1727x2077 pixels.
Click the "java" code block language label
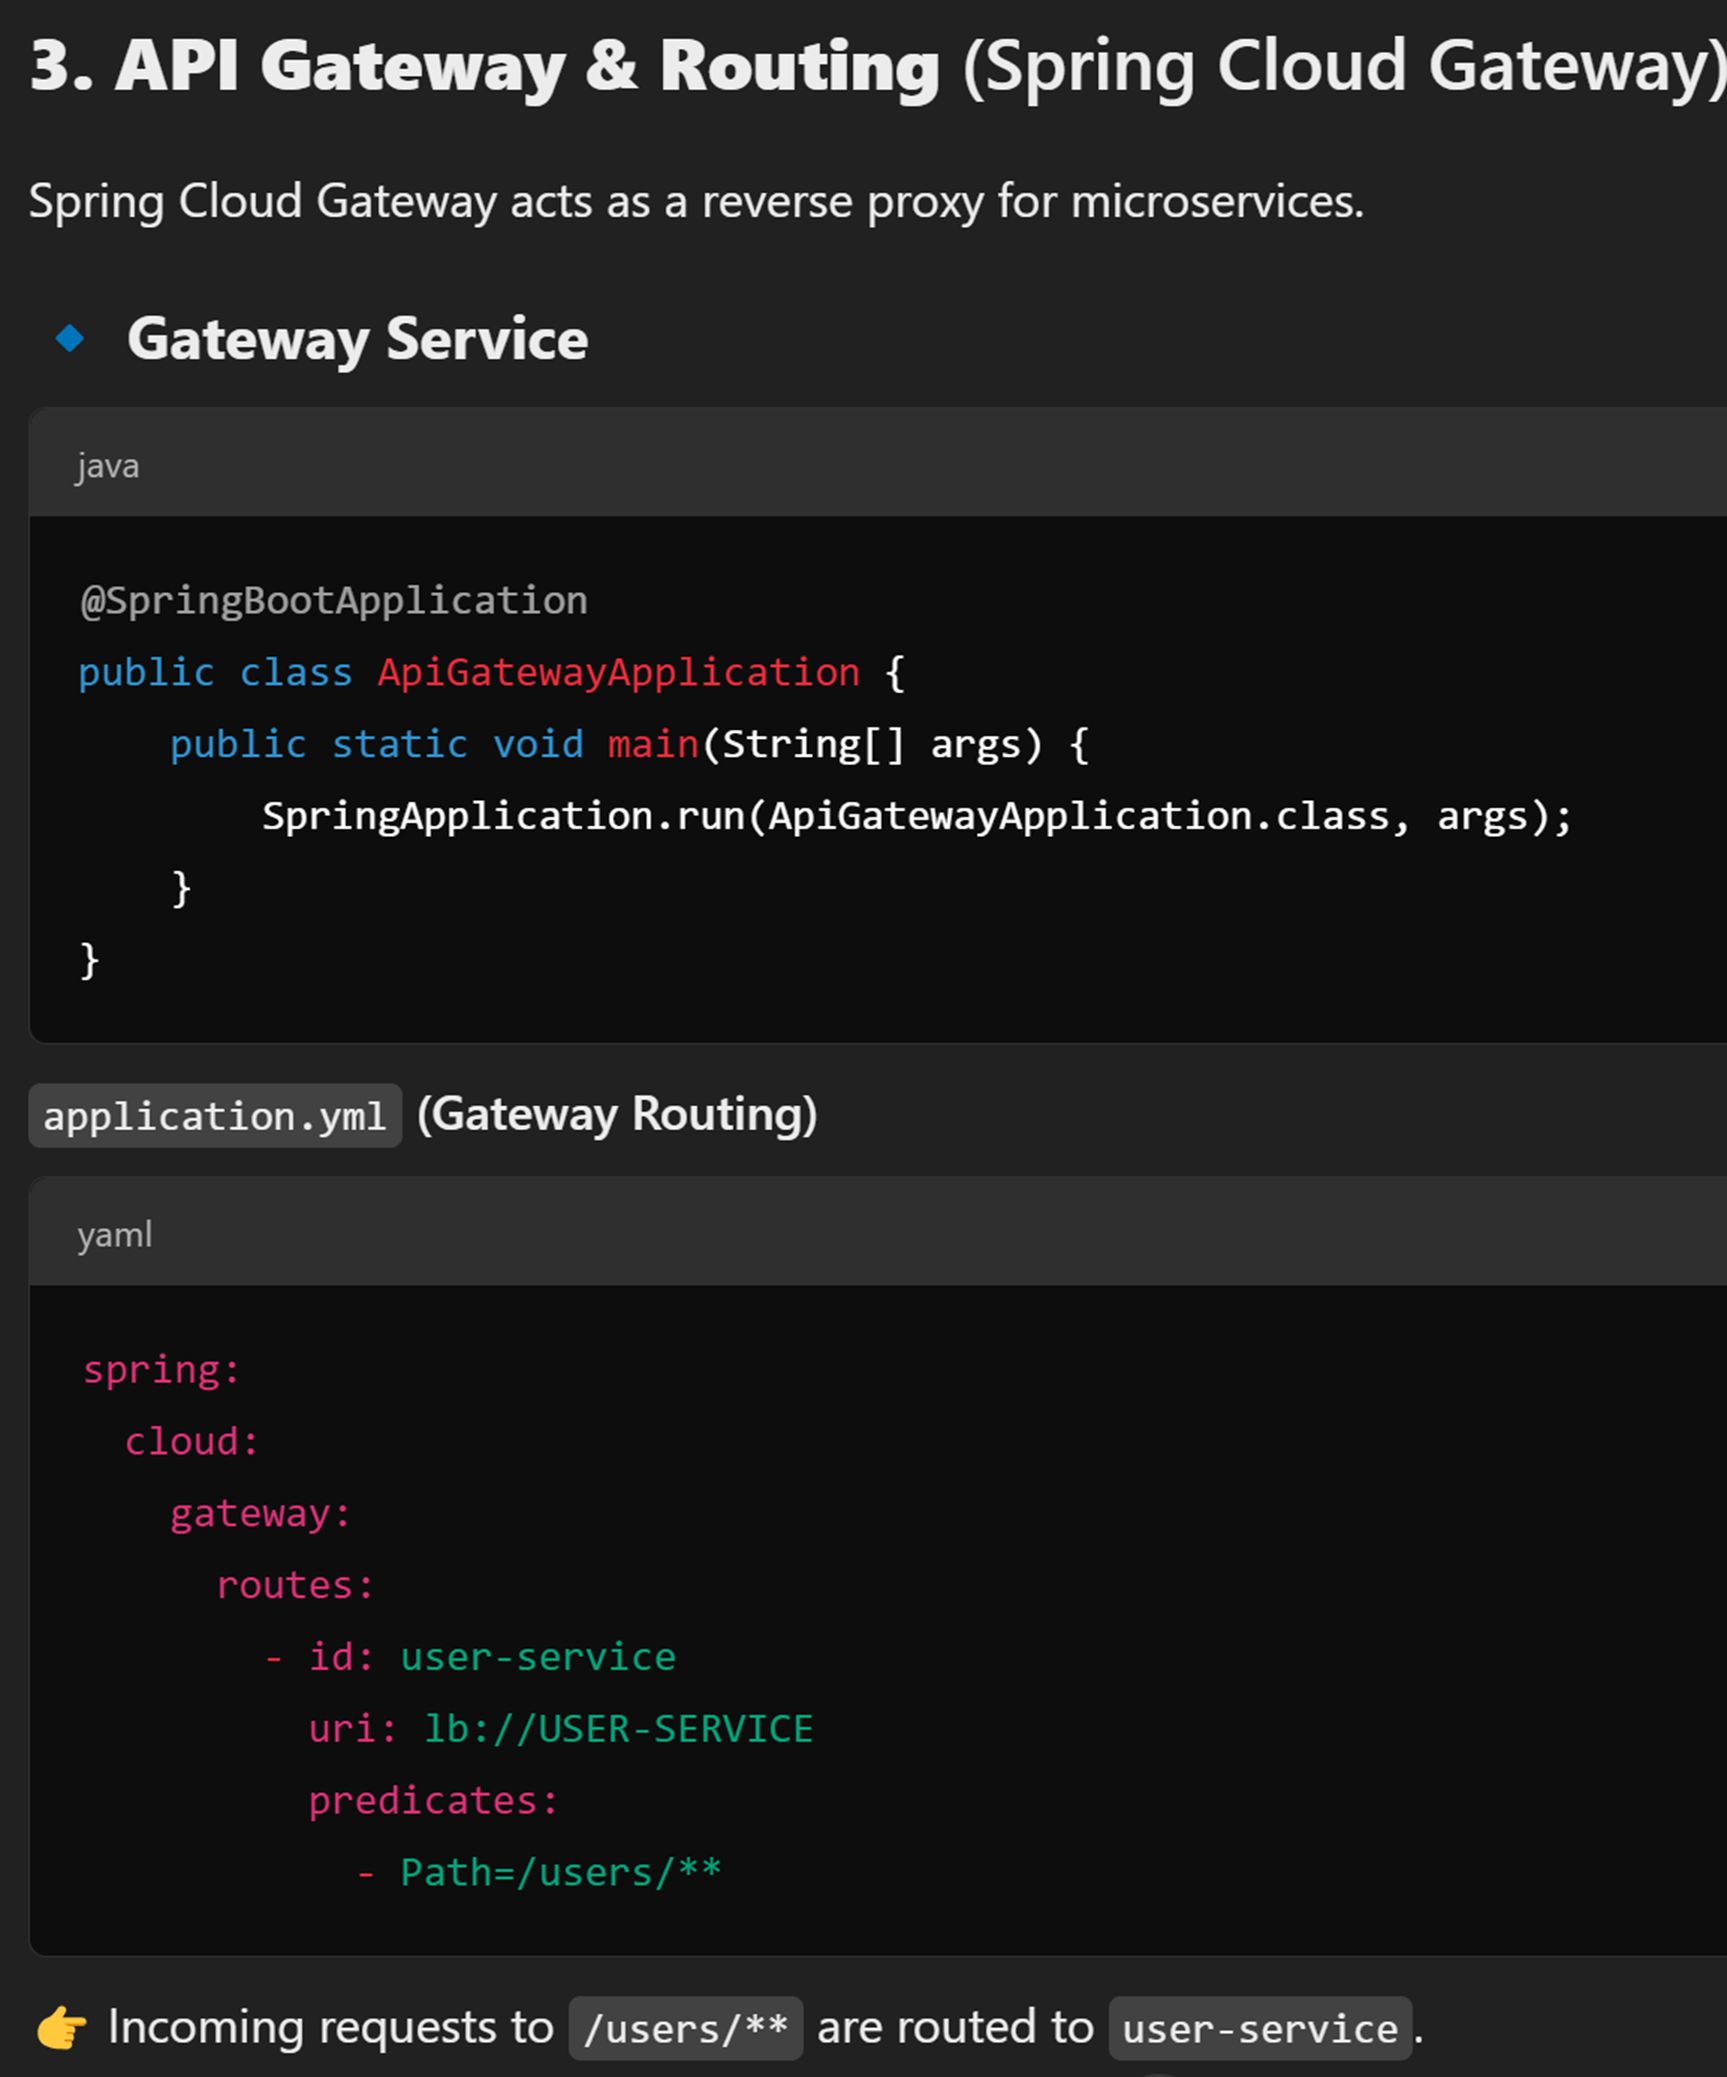tap(107, 466)
